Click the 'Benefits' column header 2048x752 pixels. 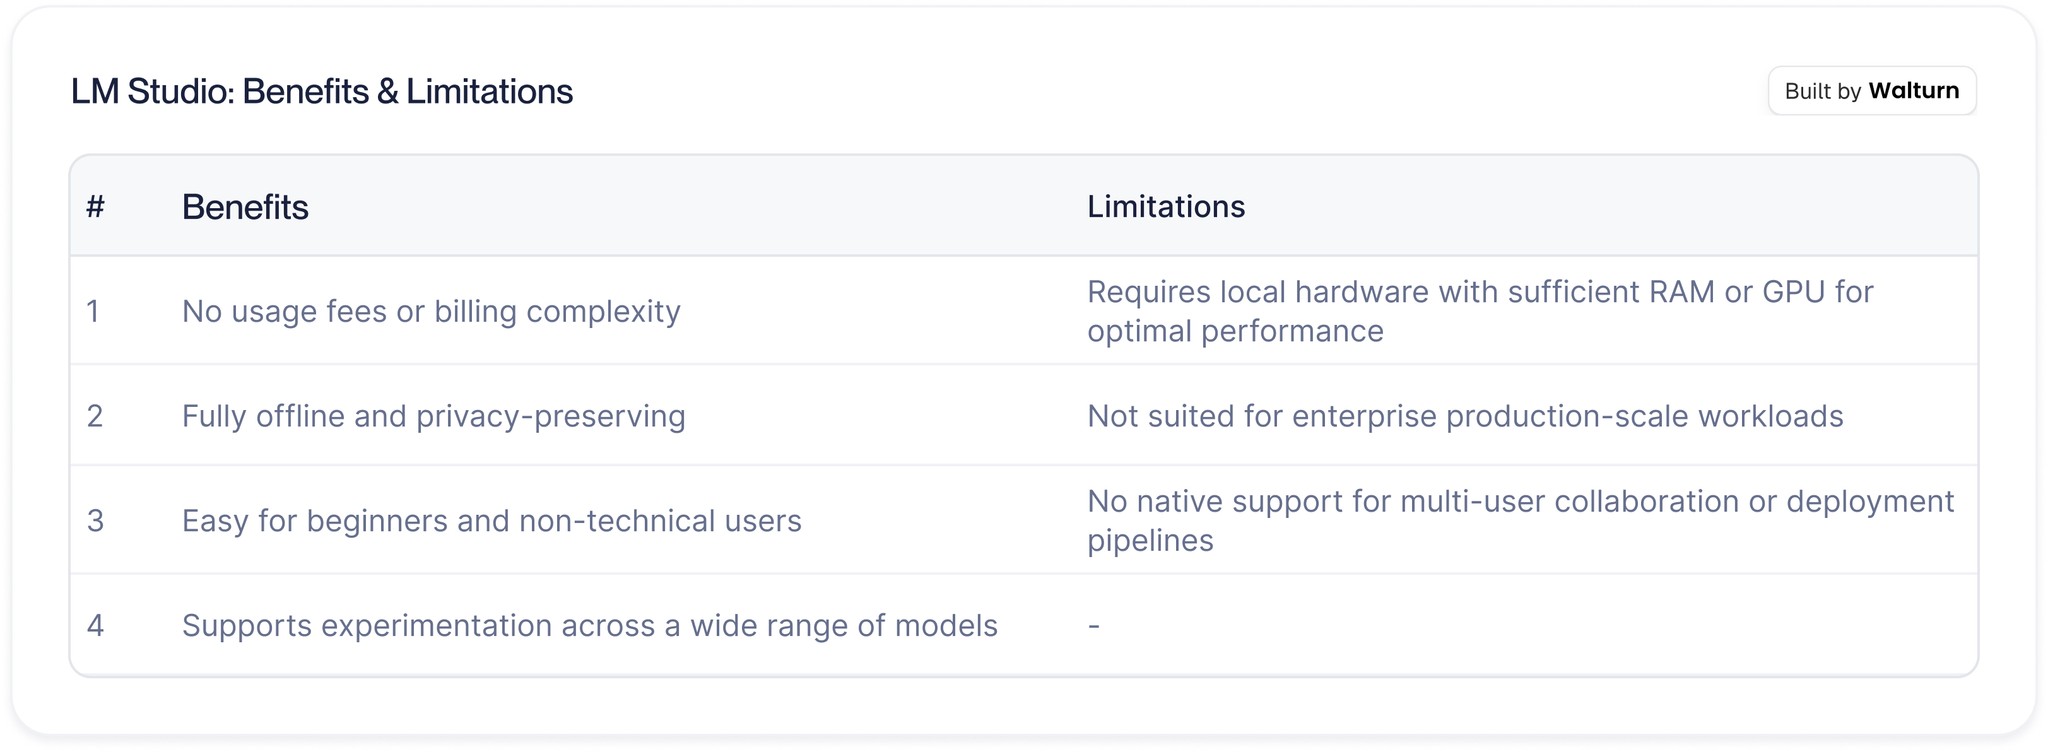(x=245, y=207)
